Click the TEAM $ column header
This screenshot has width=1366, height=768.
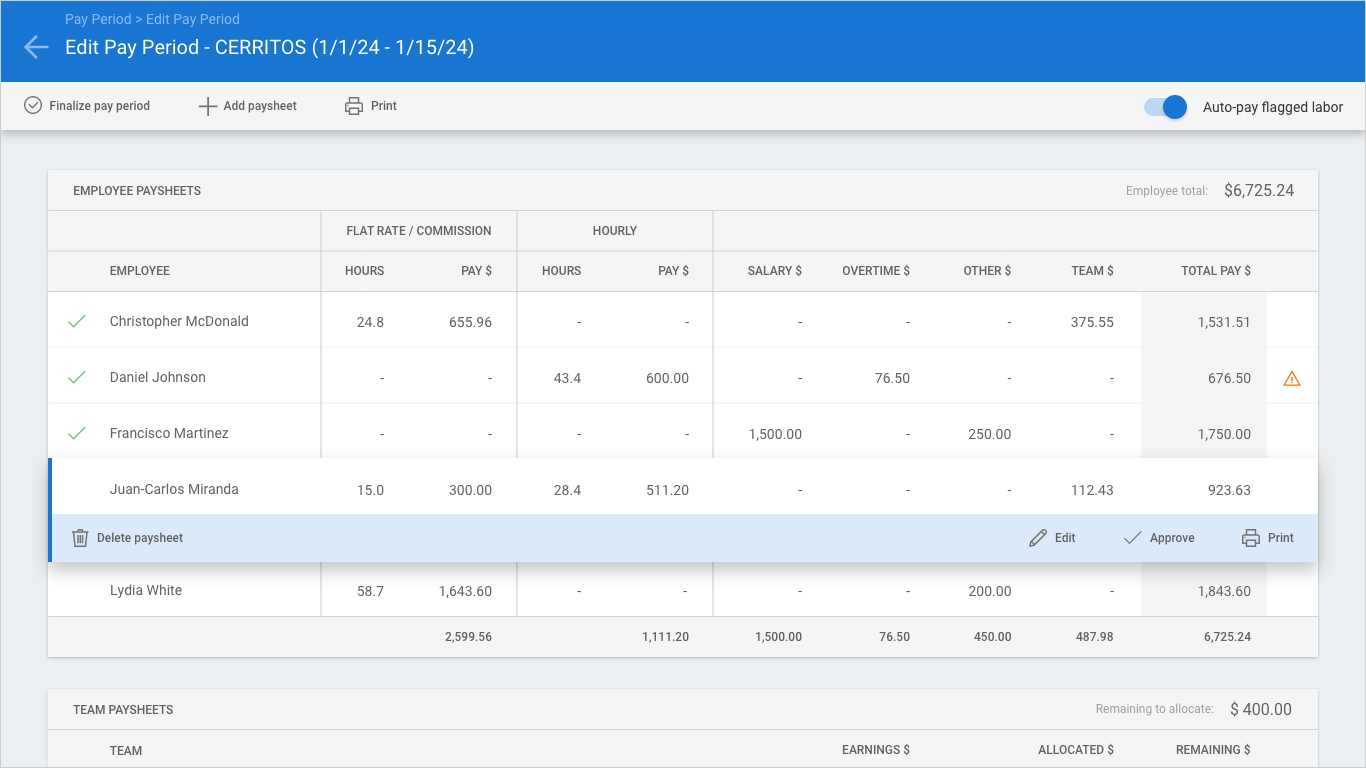point(1090,271)
